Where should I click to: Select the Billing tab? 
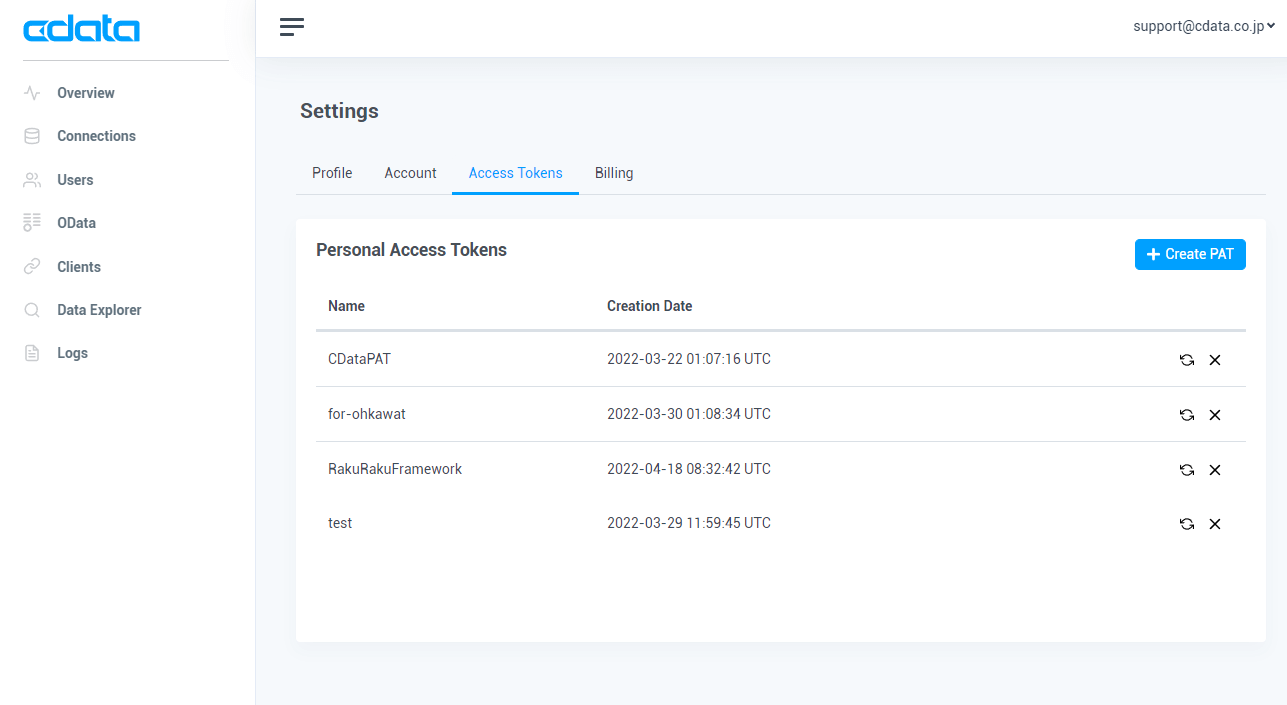[x=614, y=173]
